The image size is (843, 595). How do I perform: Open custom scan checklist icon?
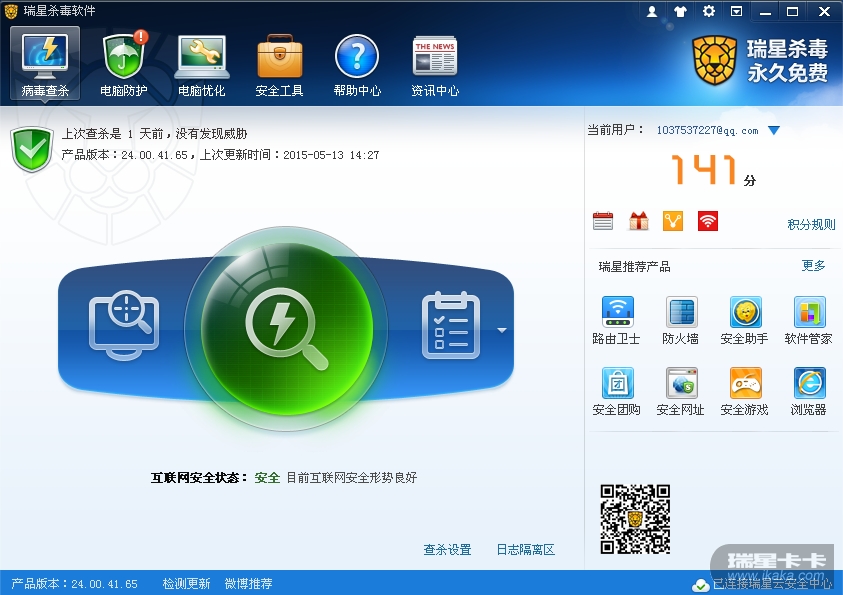(x=451, y=325)
